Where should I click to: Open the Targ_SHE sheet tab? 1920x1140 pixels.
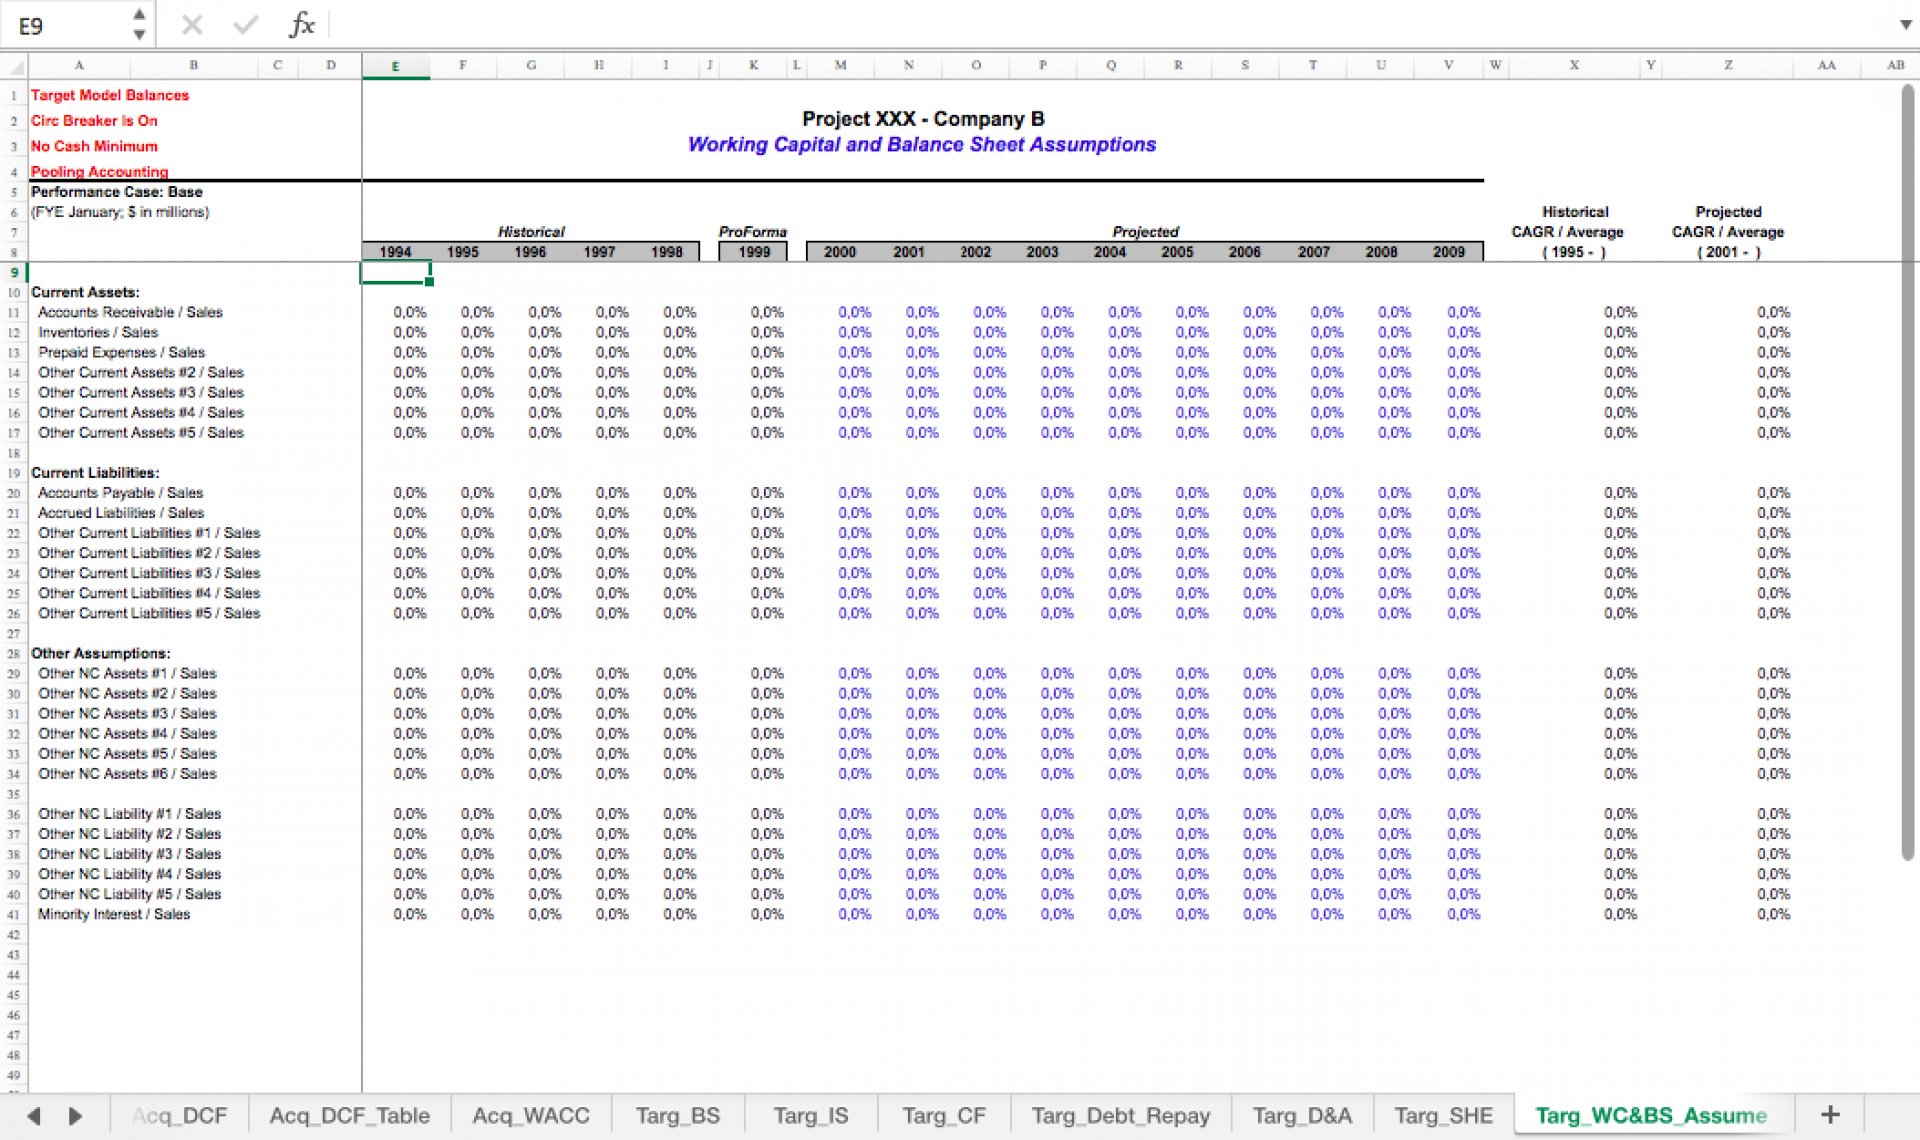pos(1443,1116)
